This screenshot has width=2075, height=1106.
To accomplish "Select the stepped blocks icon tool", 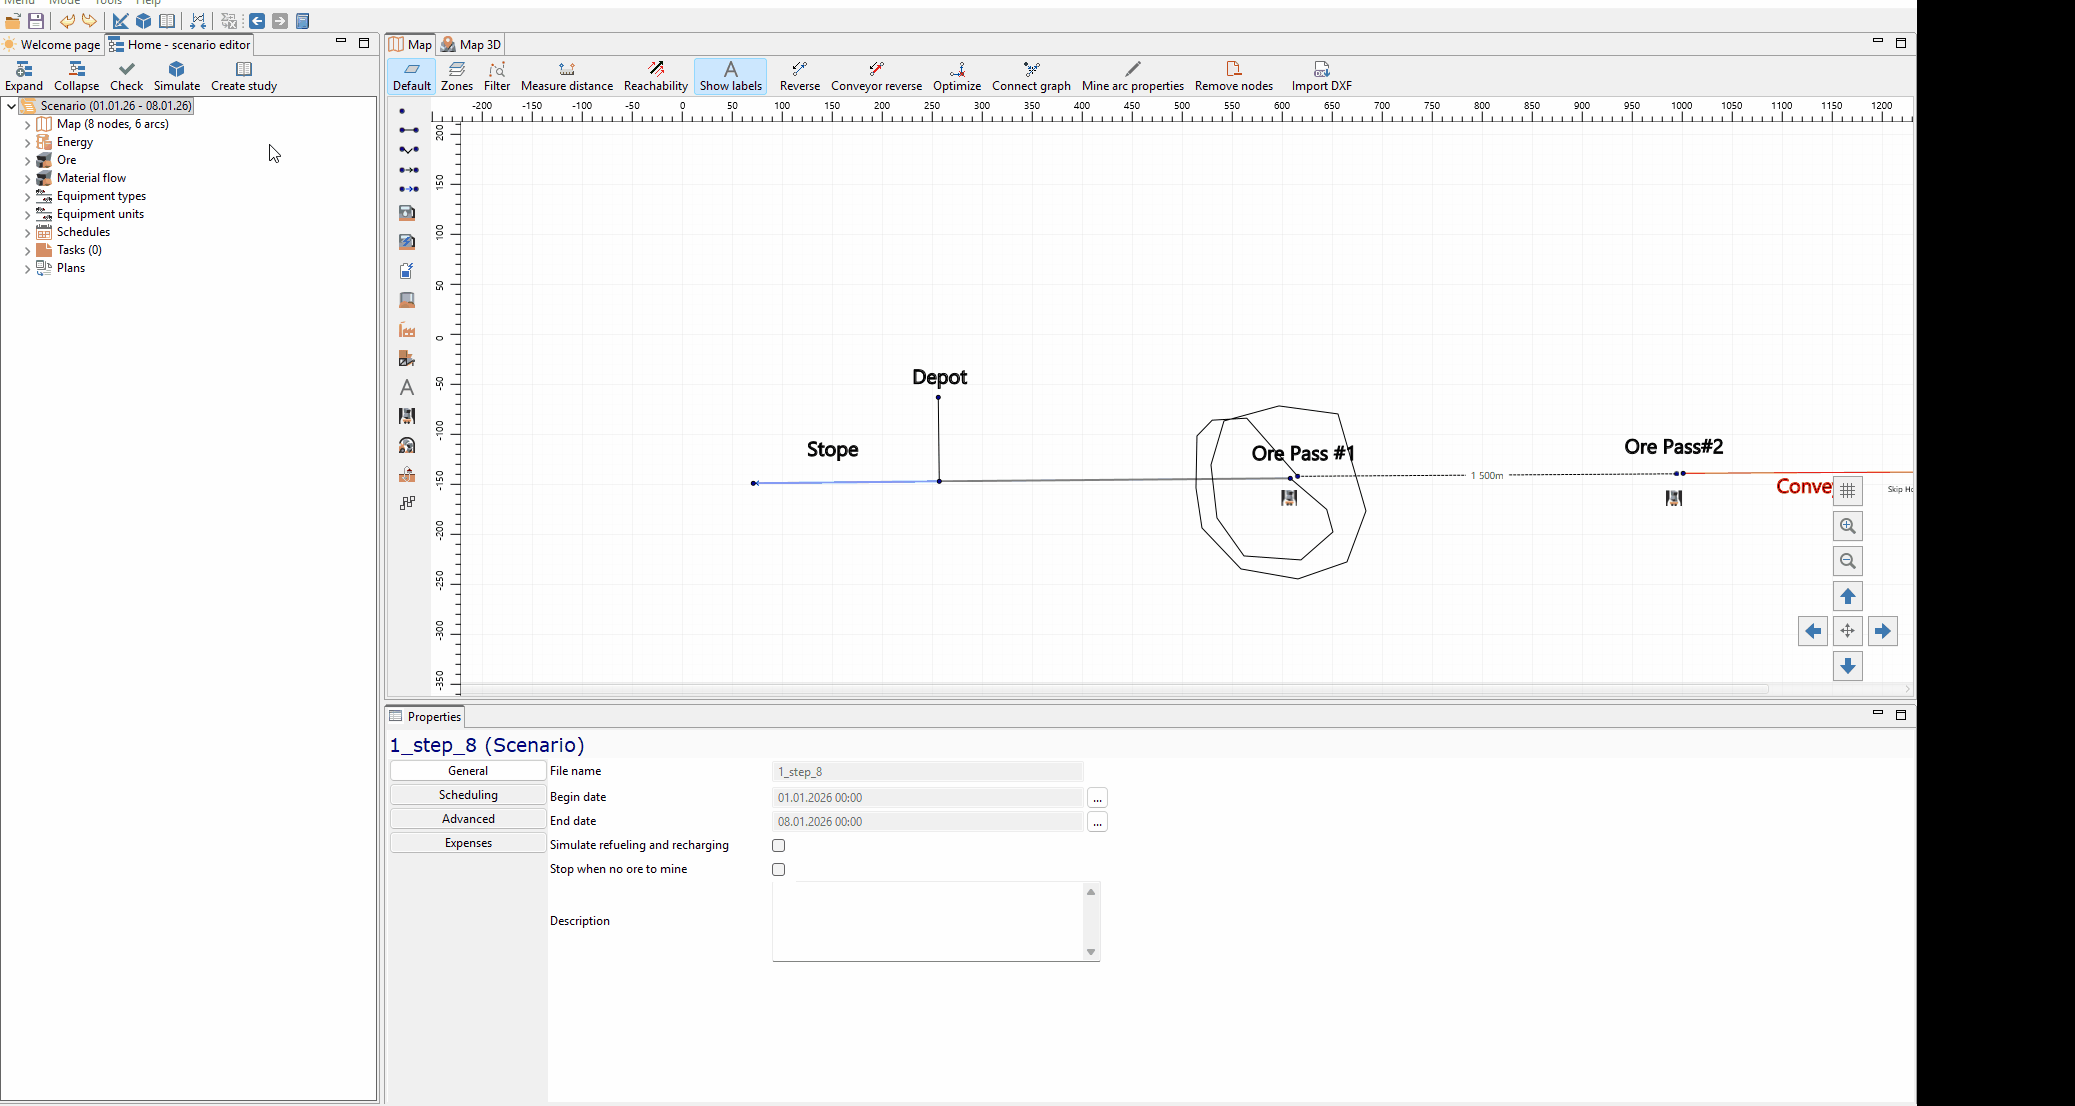I will (x=407, y=503).
